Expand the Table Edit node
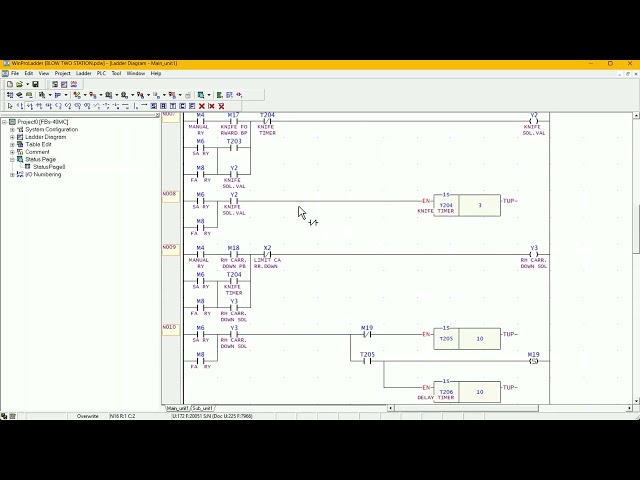640x480 pixels. click(x=12, y=144)
